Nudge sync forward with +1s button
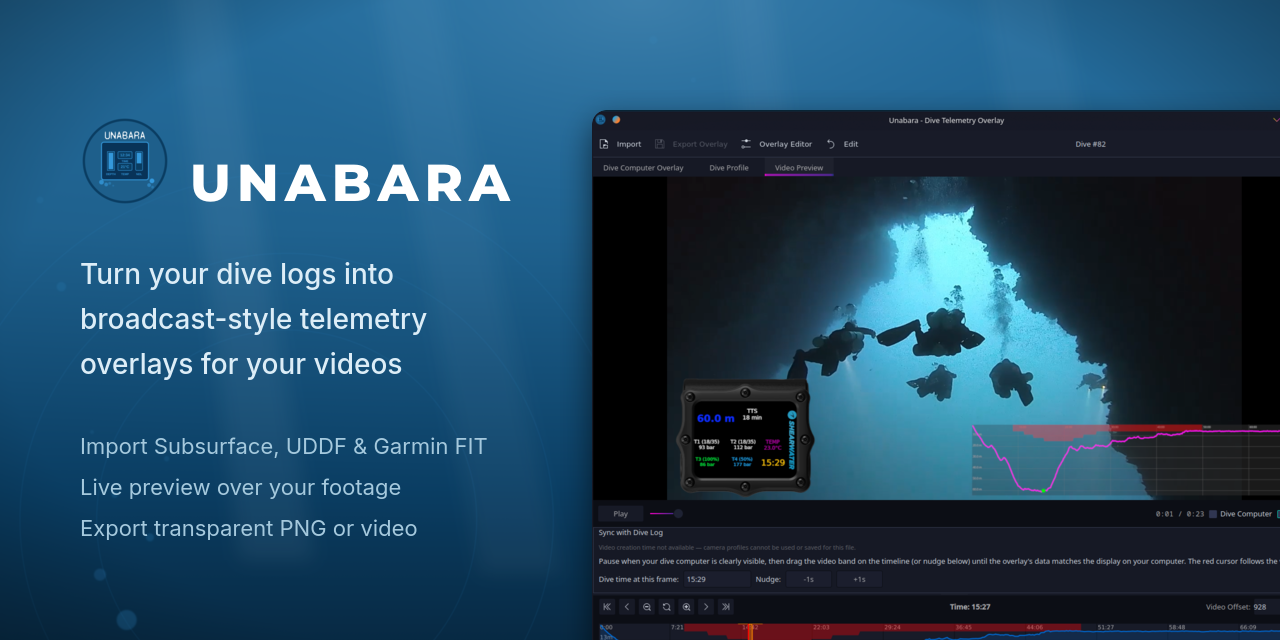This screenshot has height=640, width=1280. pos(859,579)
